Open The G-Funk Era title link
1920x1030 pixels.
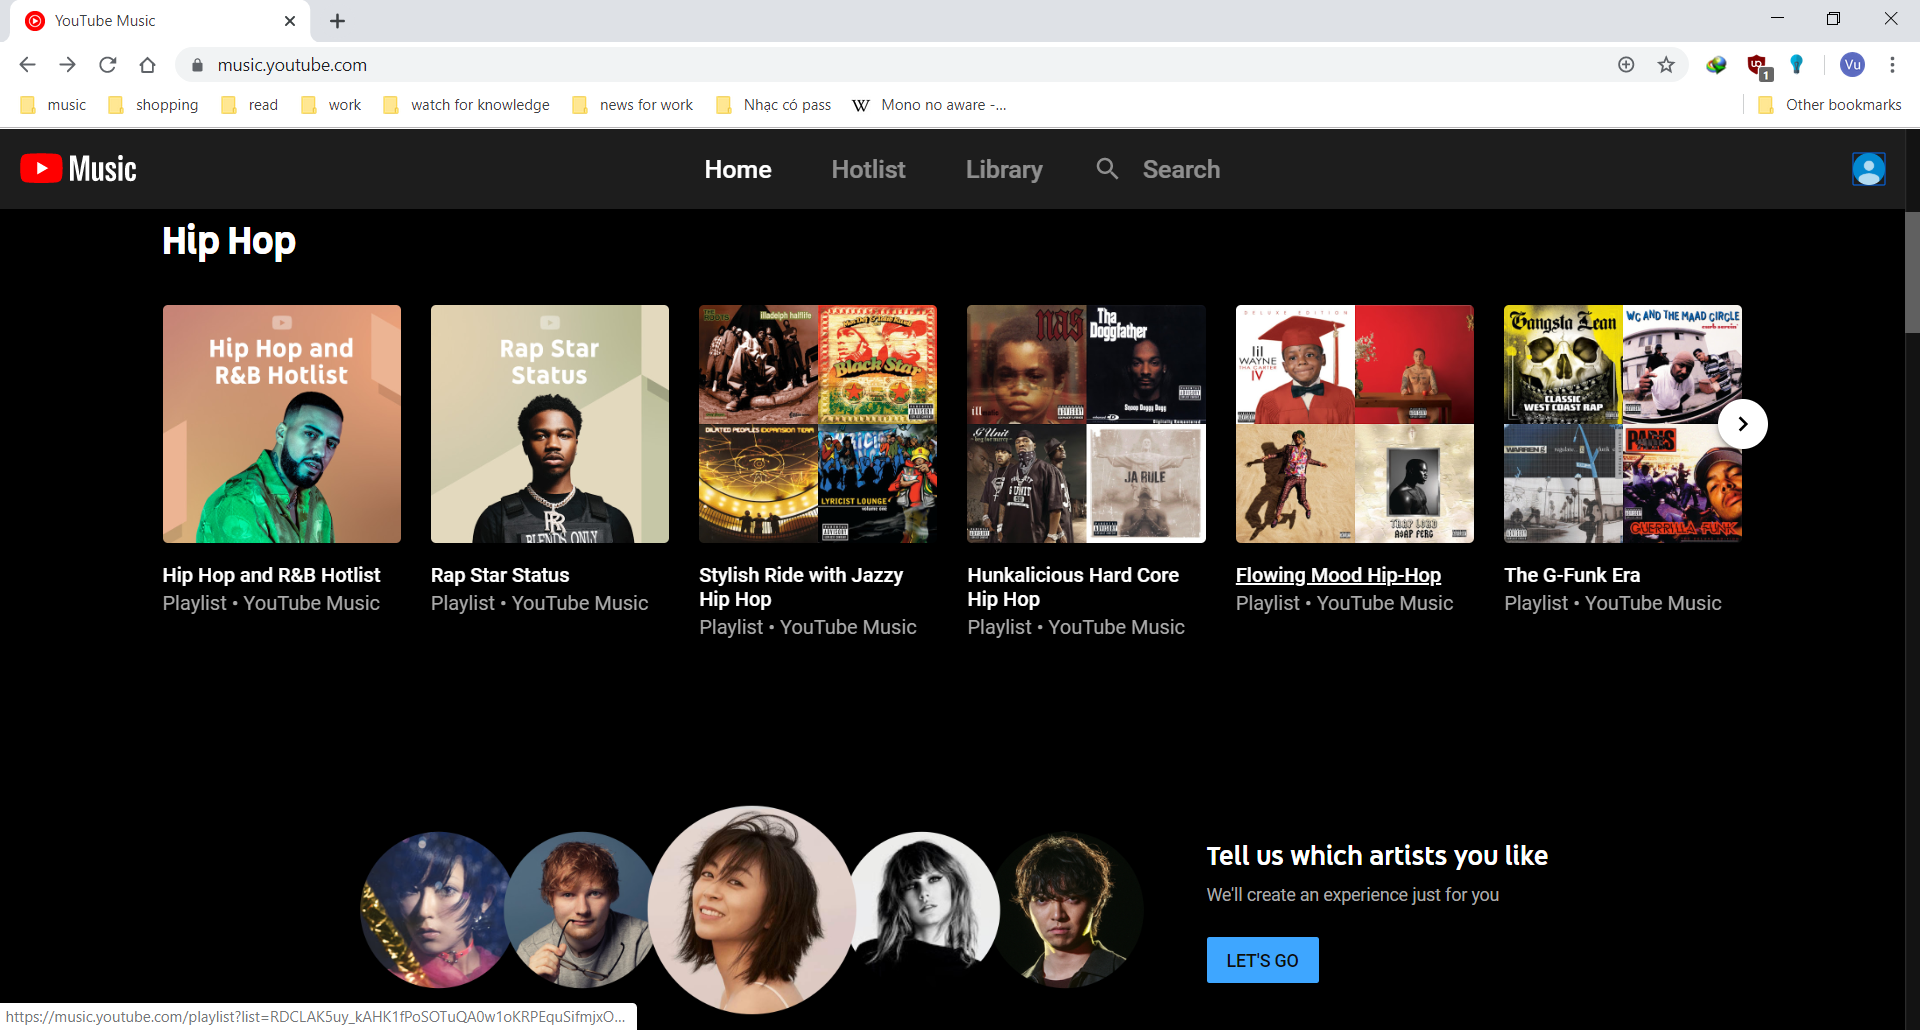[1572, 575]
